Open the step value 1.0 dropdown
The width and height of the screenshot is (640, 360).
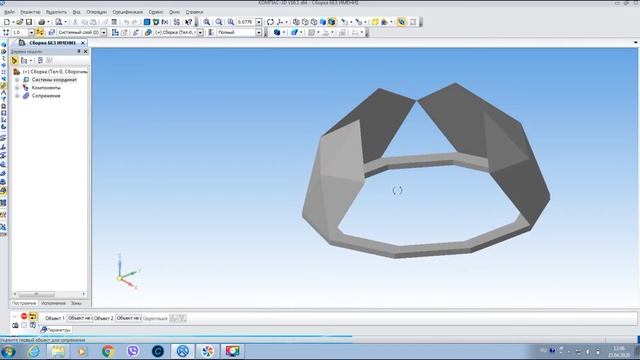tap(31, 33)
